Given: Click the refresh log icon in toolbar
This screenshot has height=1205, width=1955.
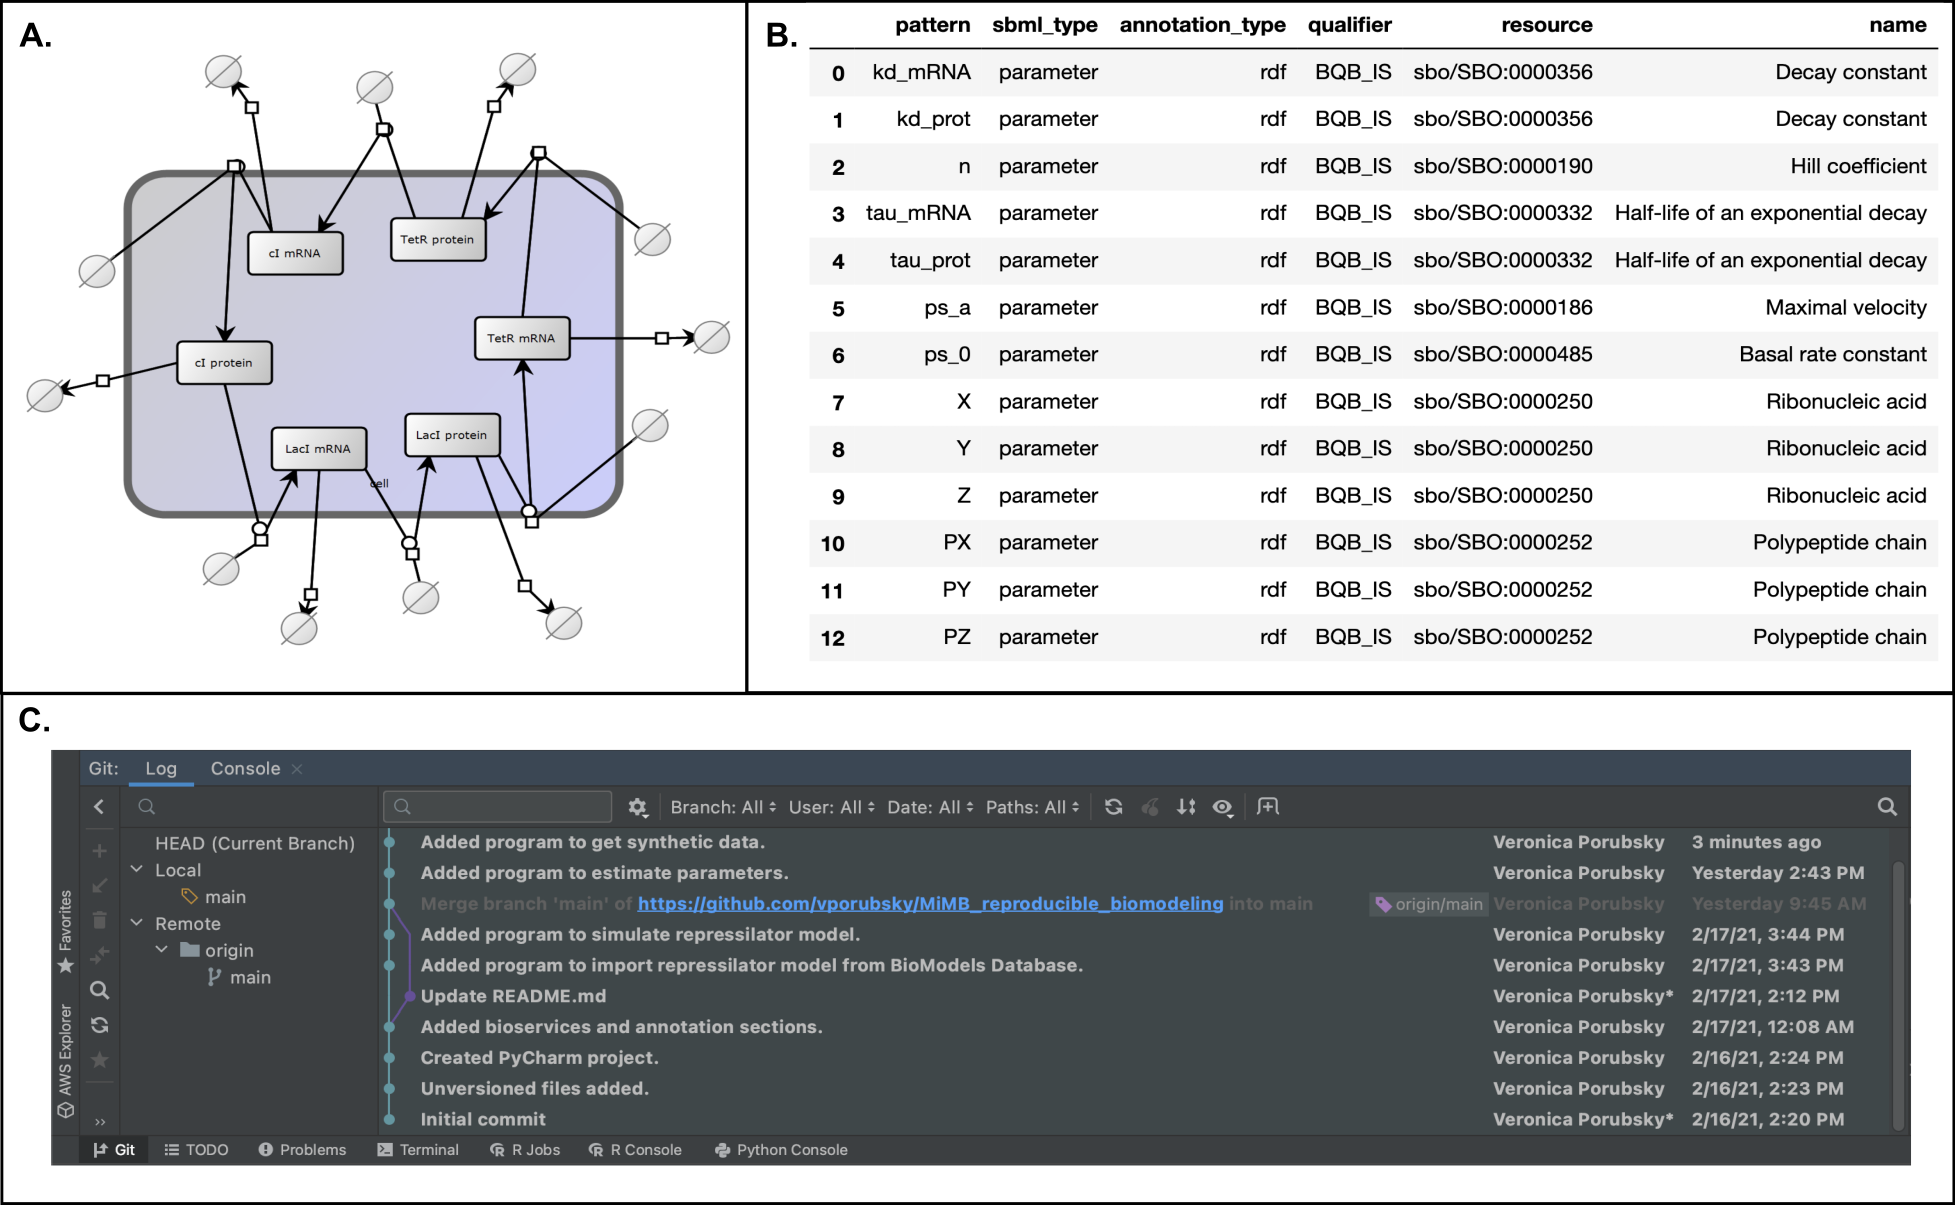Looking at the screenshot, I should [1113, 807].
